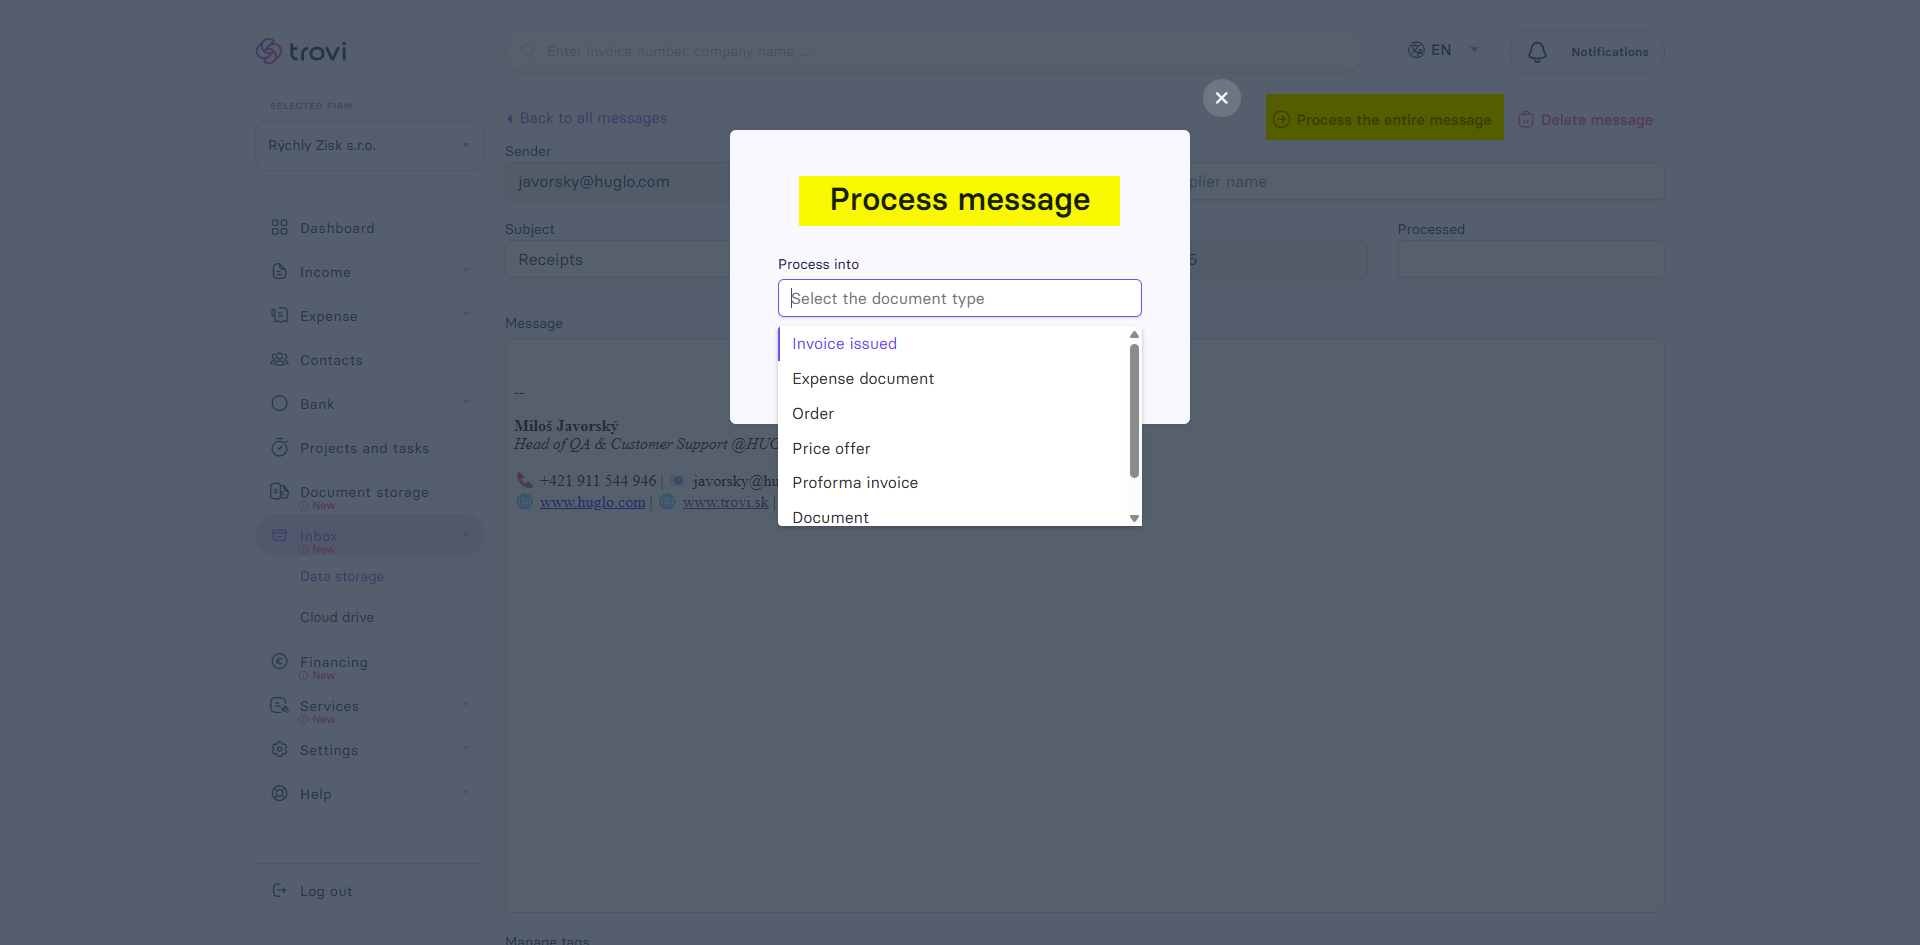Expand the Bank menu chevron
This screenshot has width=1920, height=945.
(x=466, y=402)
